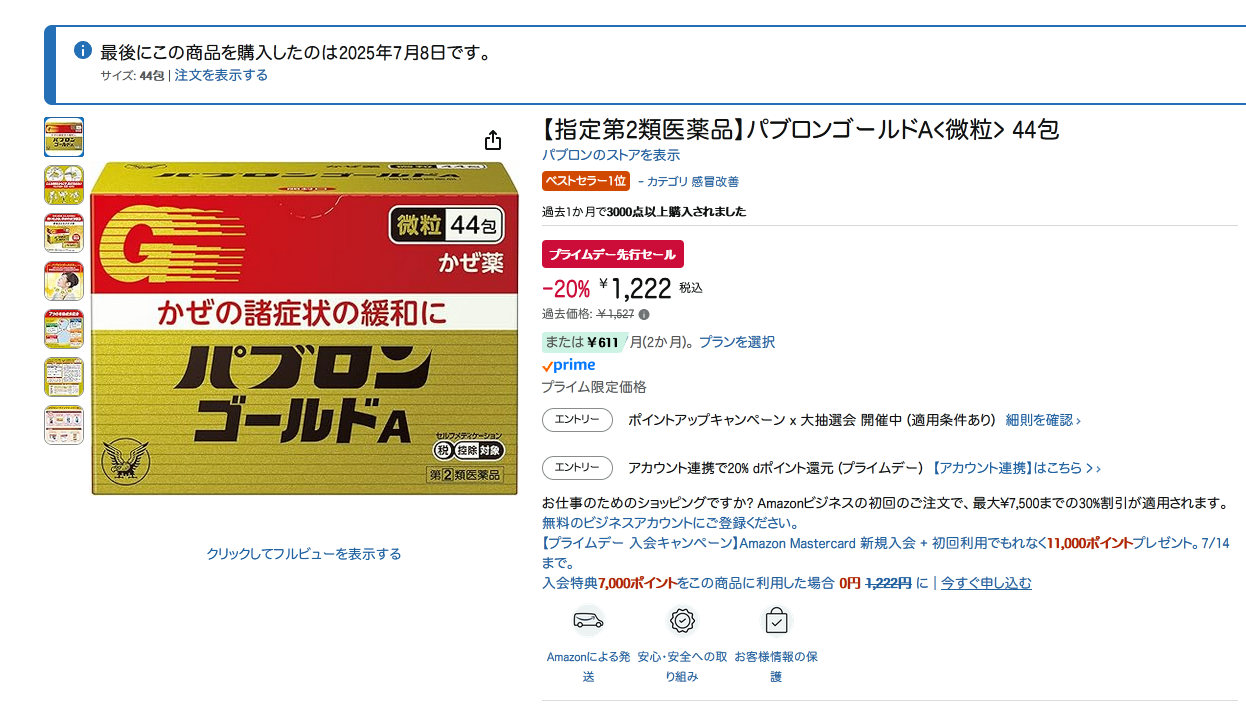Visit the パブロンのストアを表示 link
This screenshot has width=1246, height=713.
tap(611, 155)
